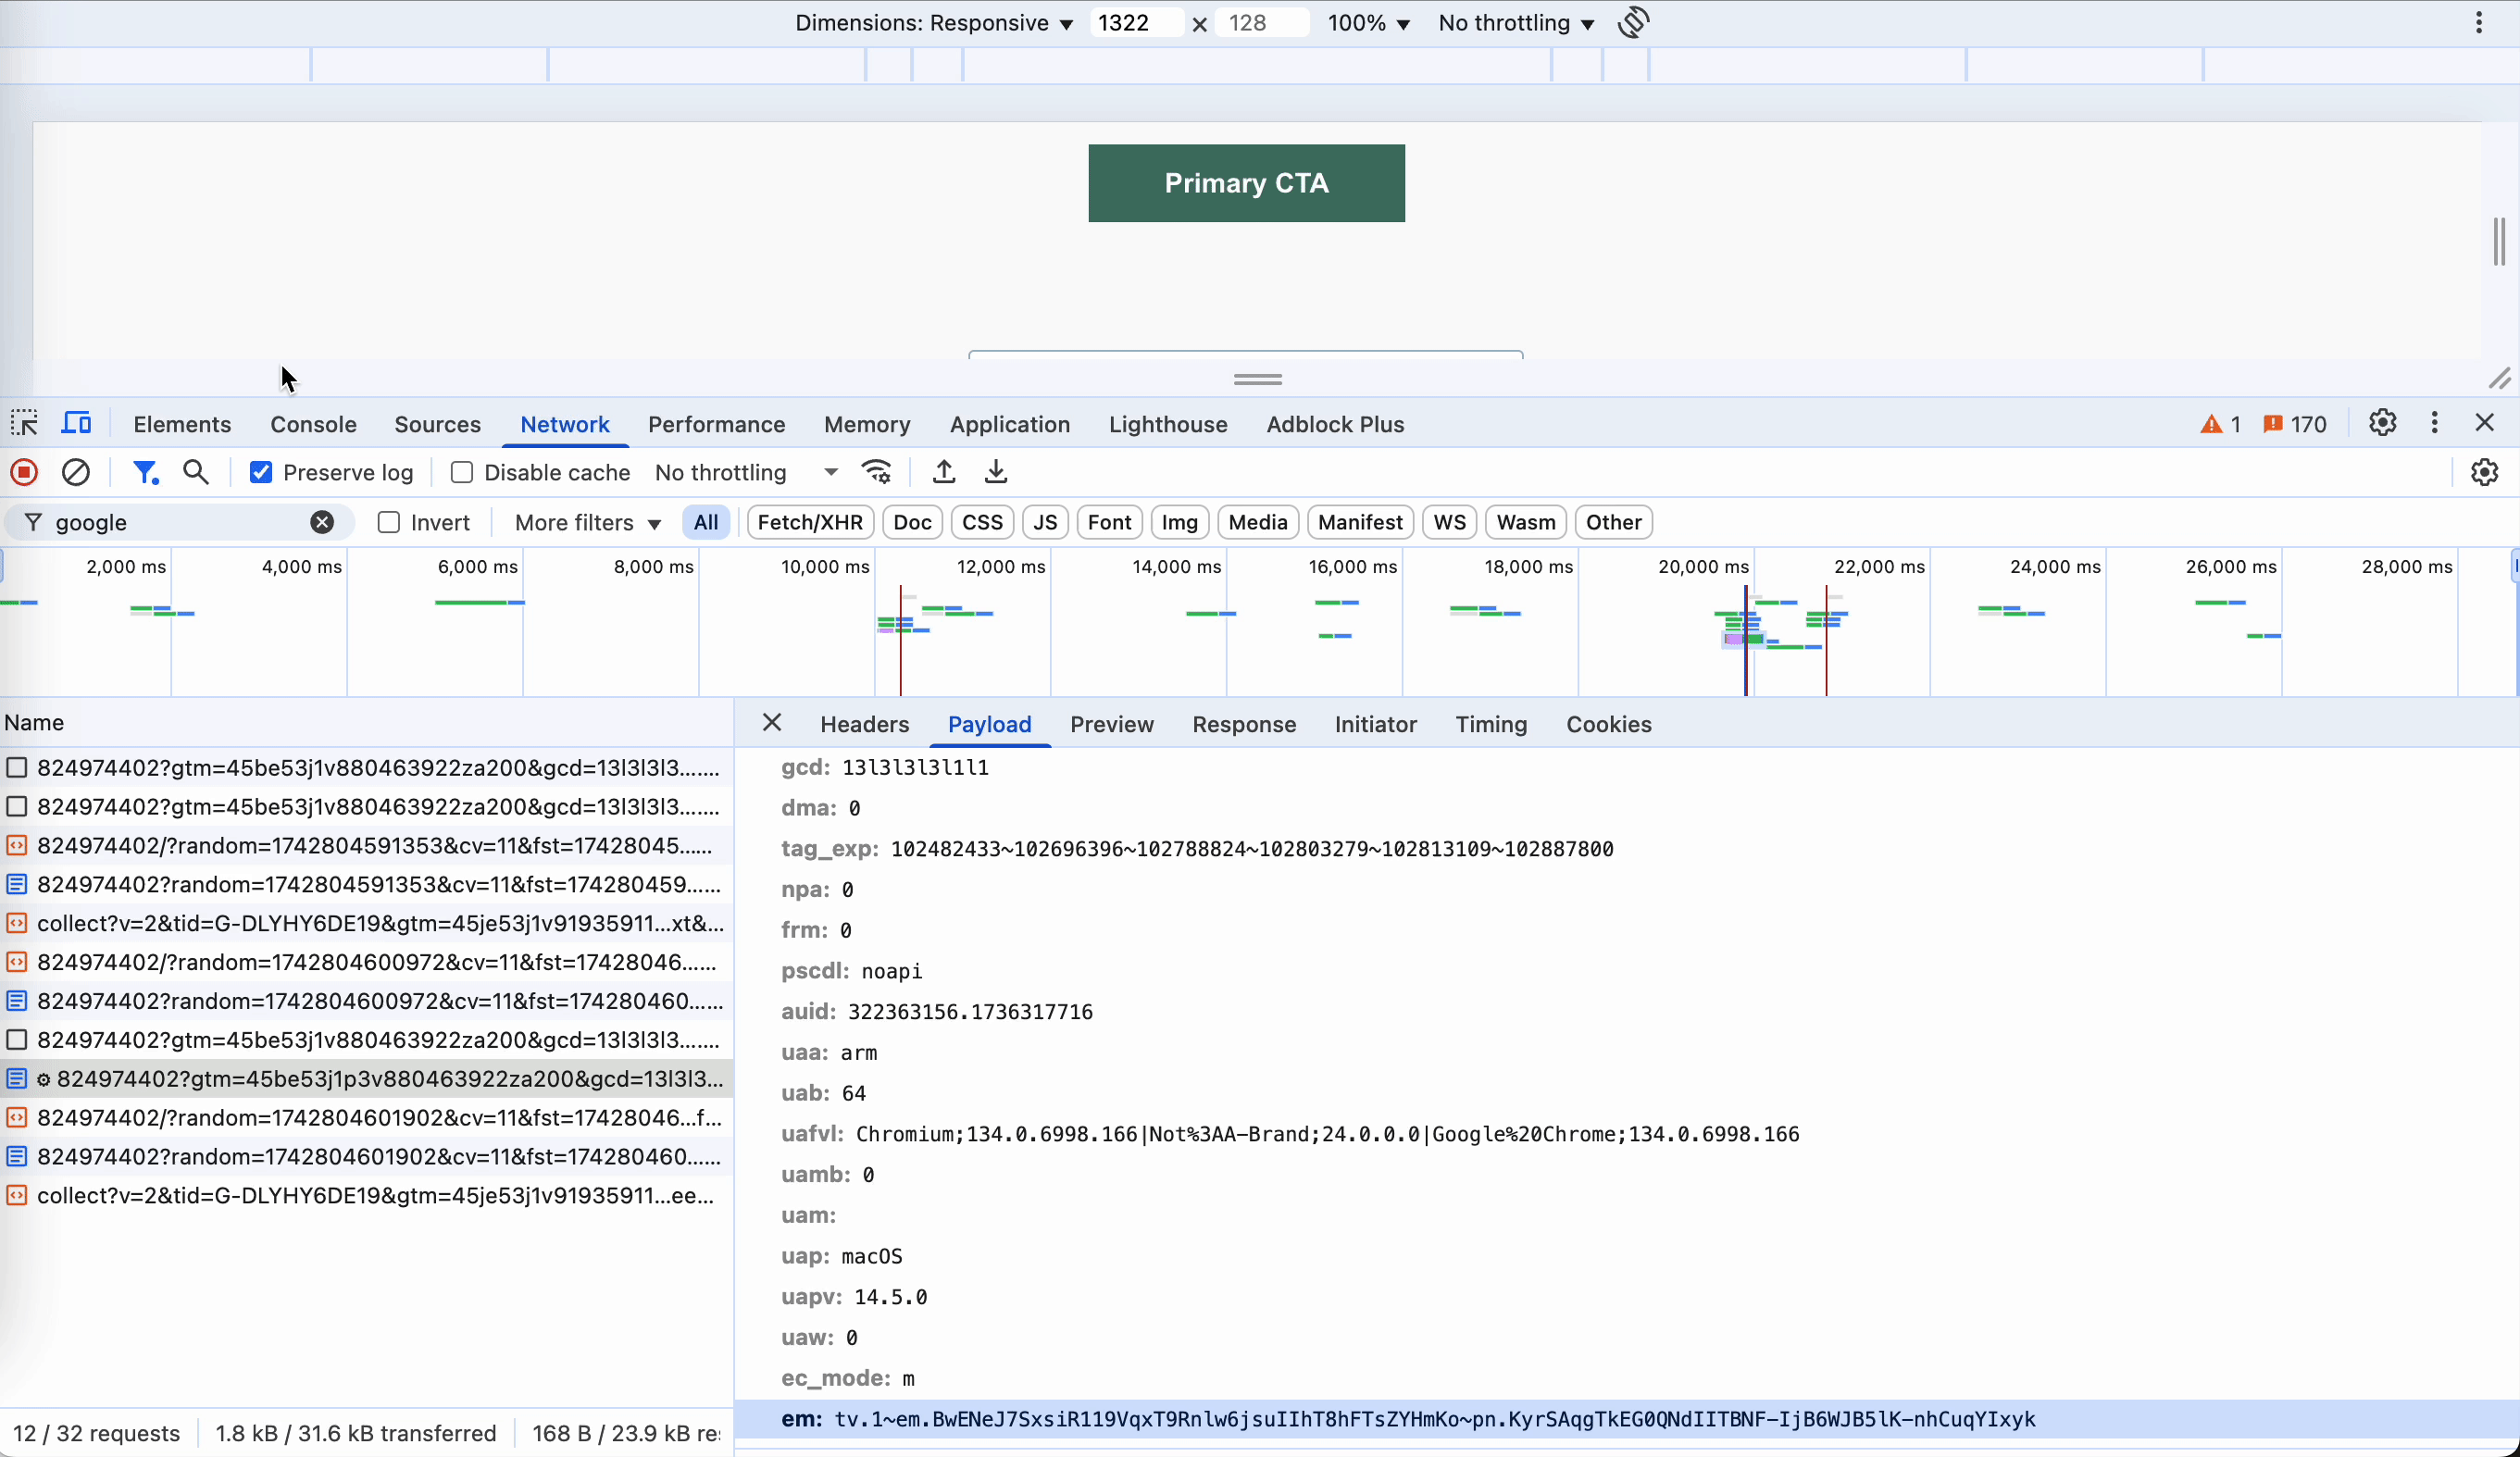This screenshot has height=1457, width=2520.
Task: Click the warnings count indicator showing 1
Action: tap(2220, 424)
